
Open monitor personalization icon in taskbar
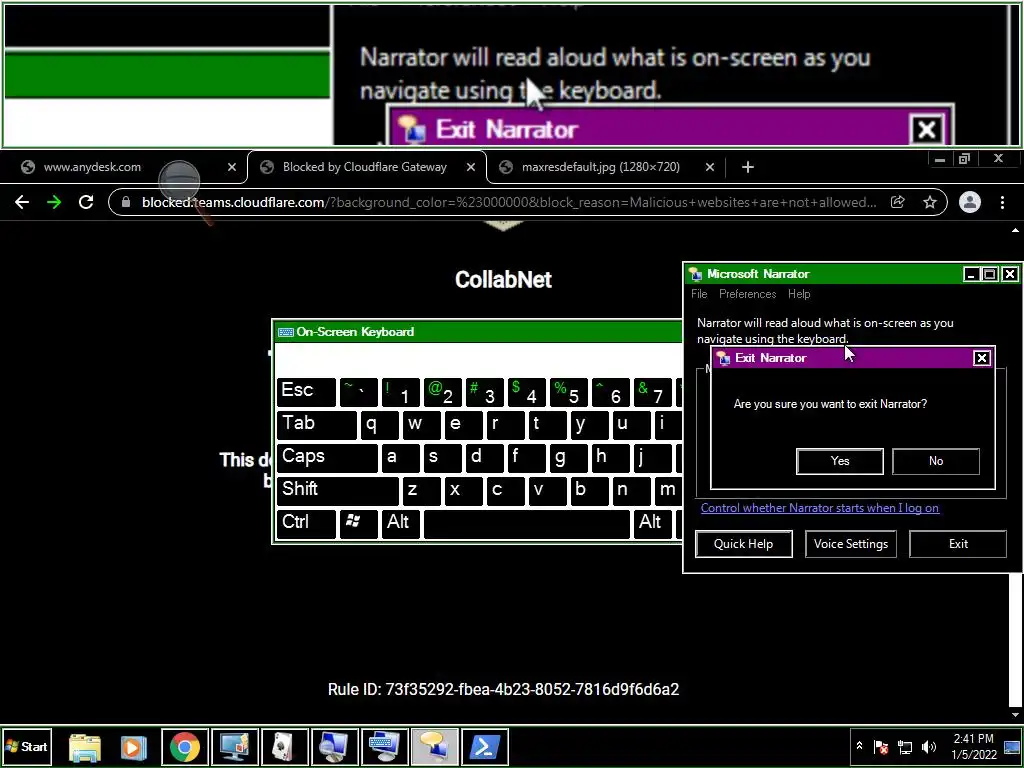point(234,746)
